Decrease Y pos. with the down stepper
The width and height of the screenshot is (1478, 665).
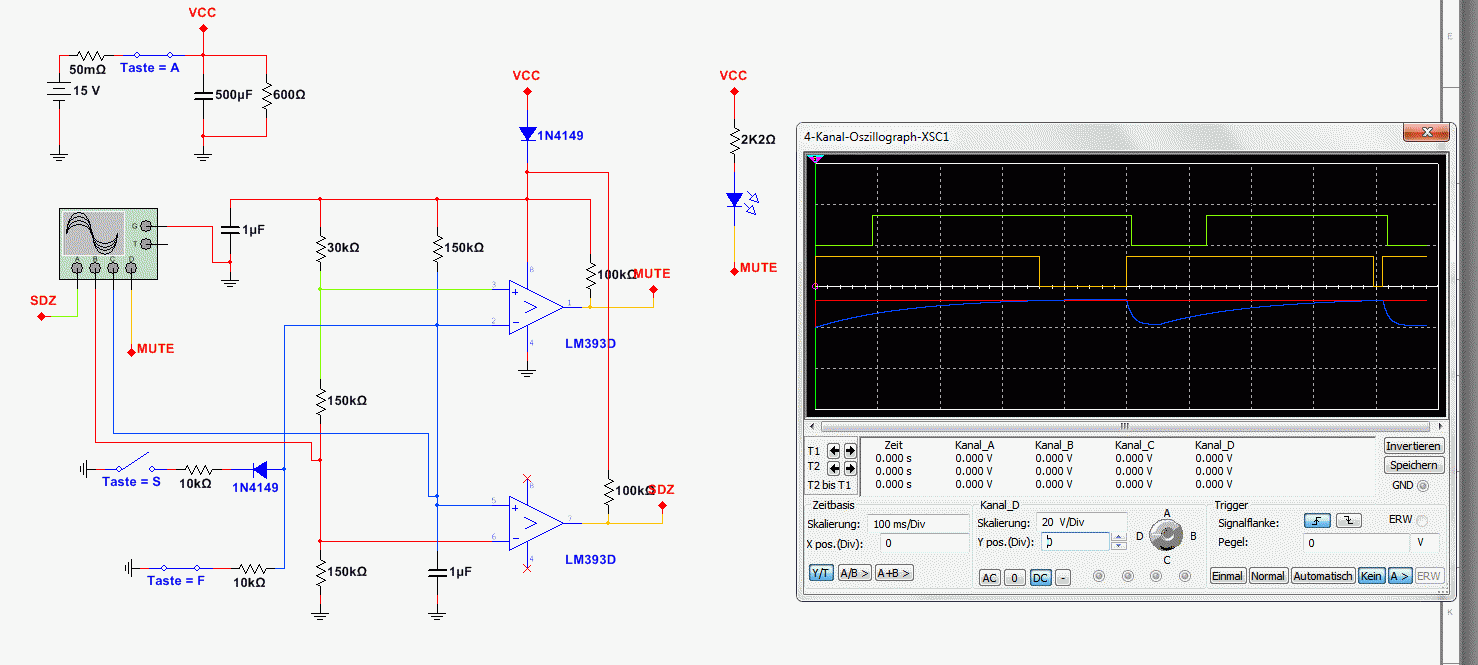[x=1119, y=546]
